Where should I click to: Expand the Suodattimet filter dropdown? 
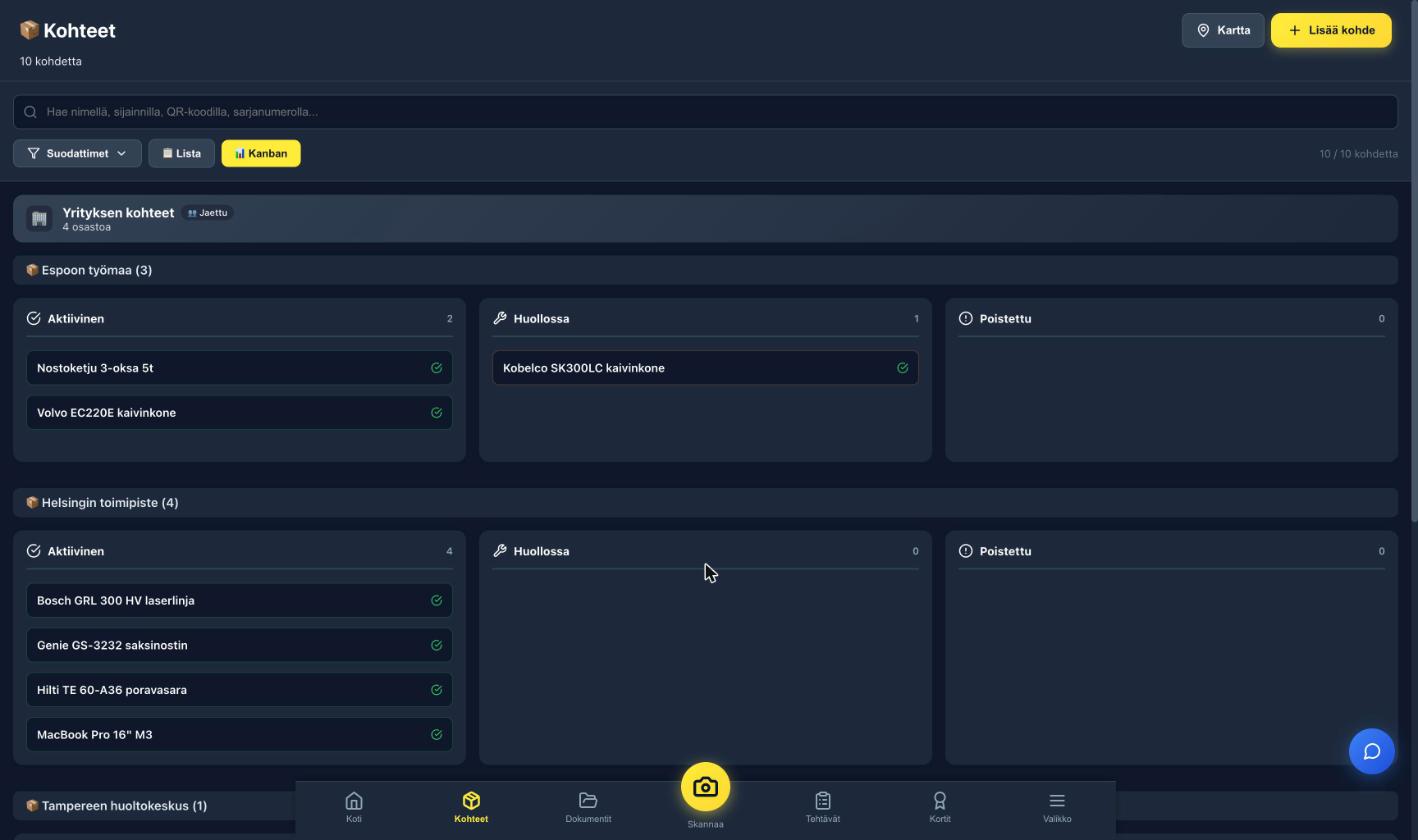coord(77,153)
